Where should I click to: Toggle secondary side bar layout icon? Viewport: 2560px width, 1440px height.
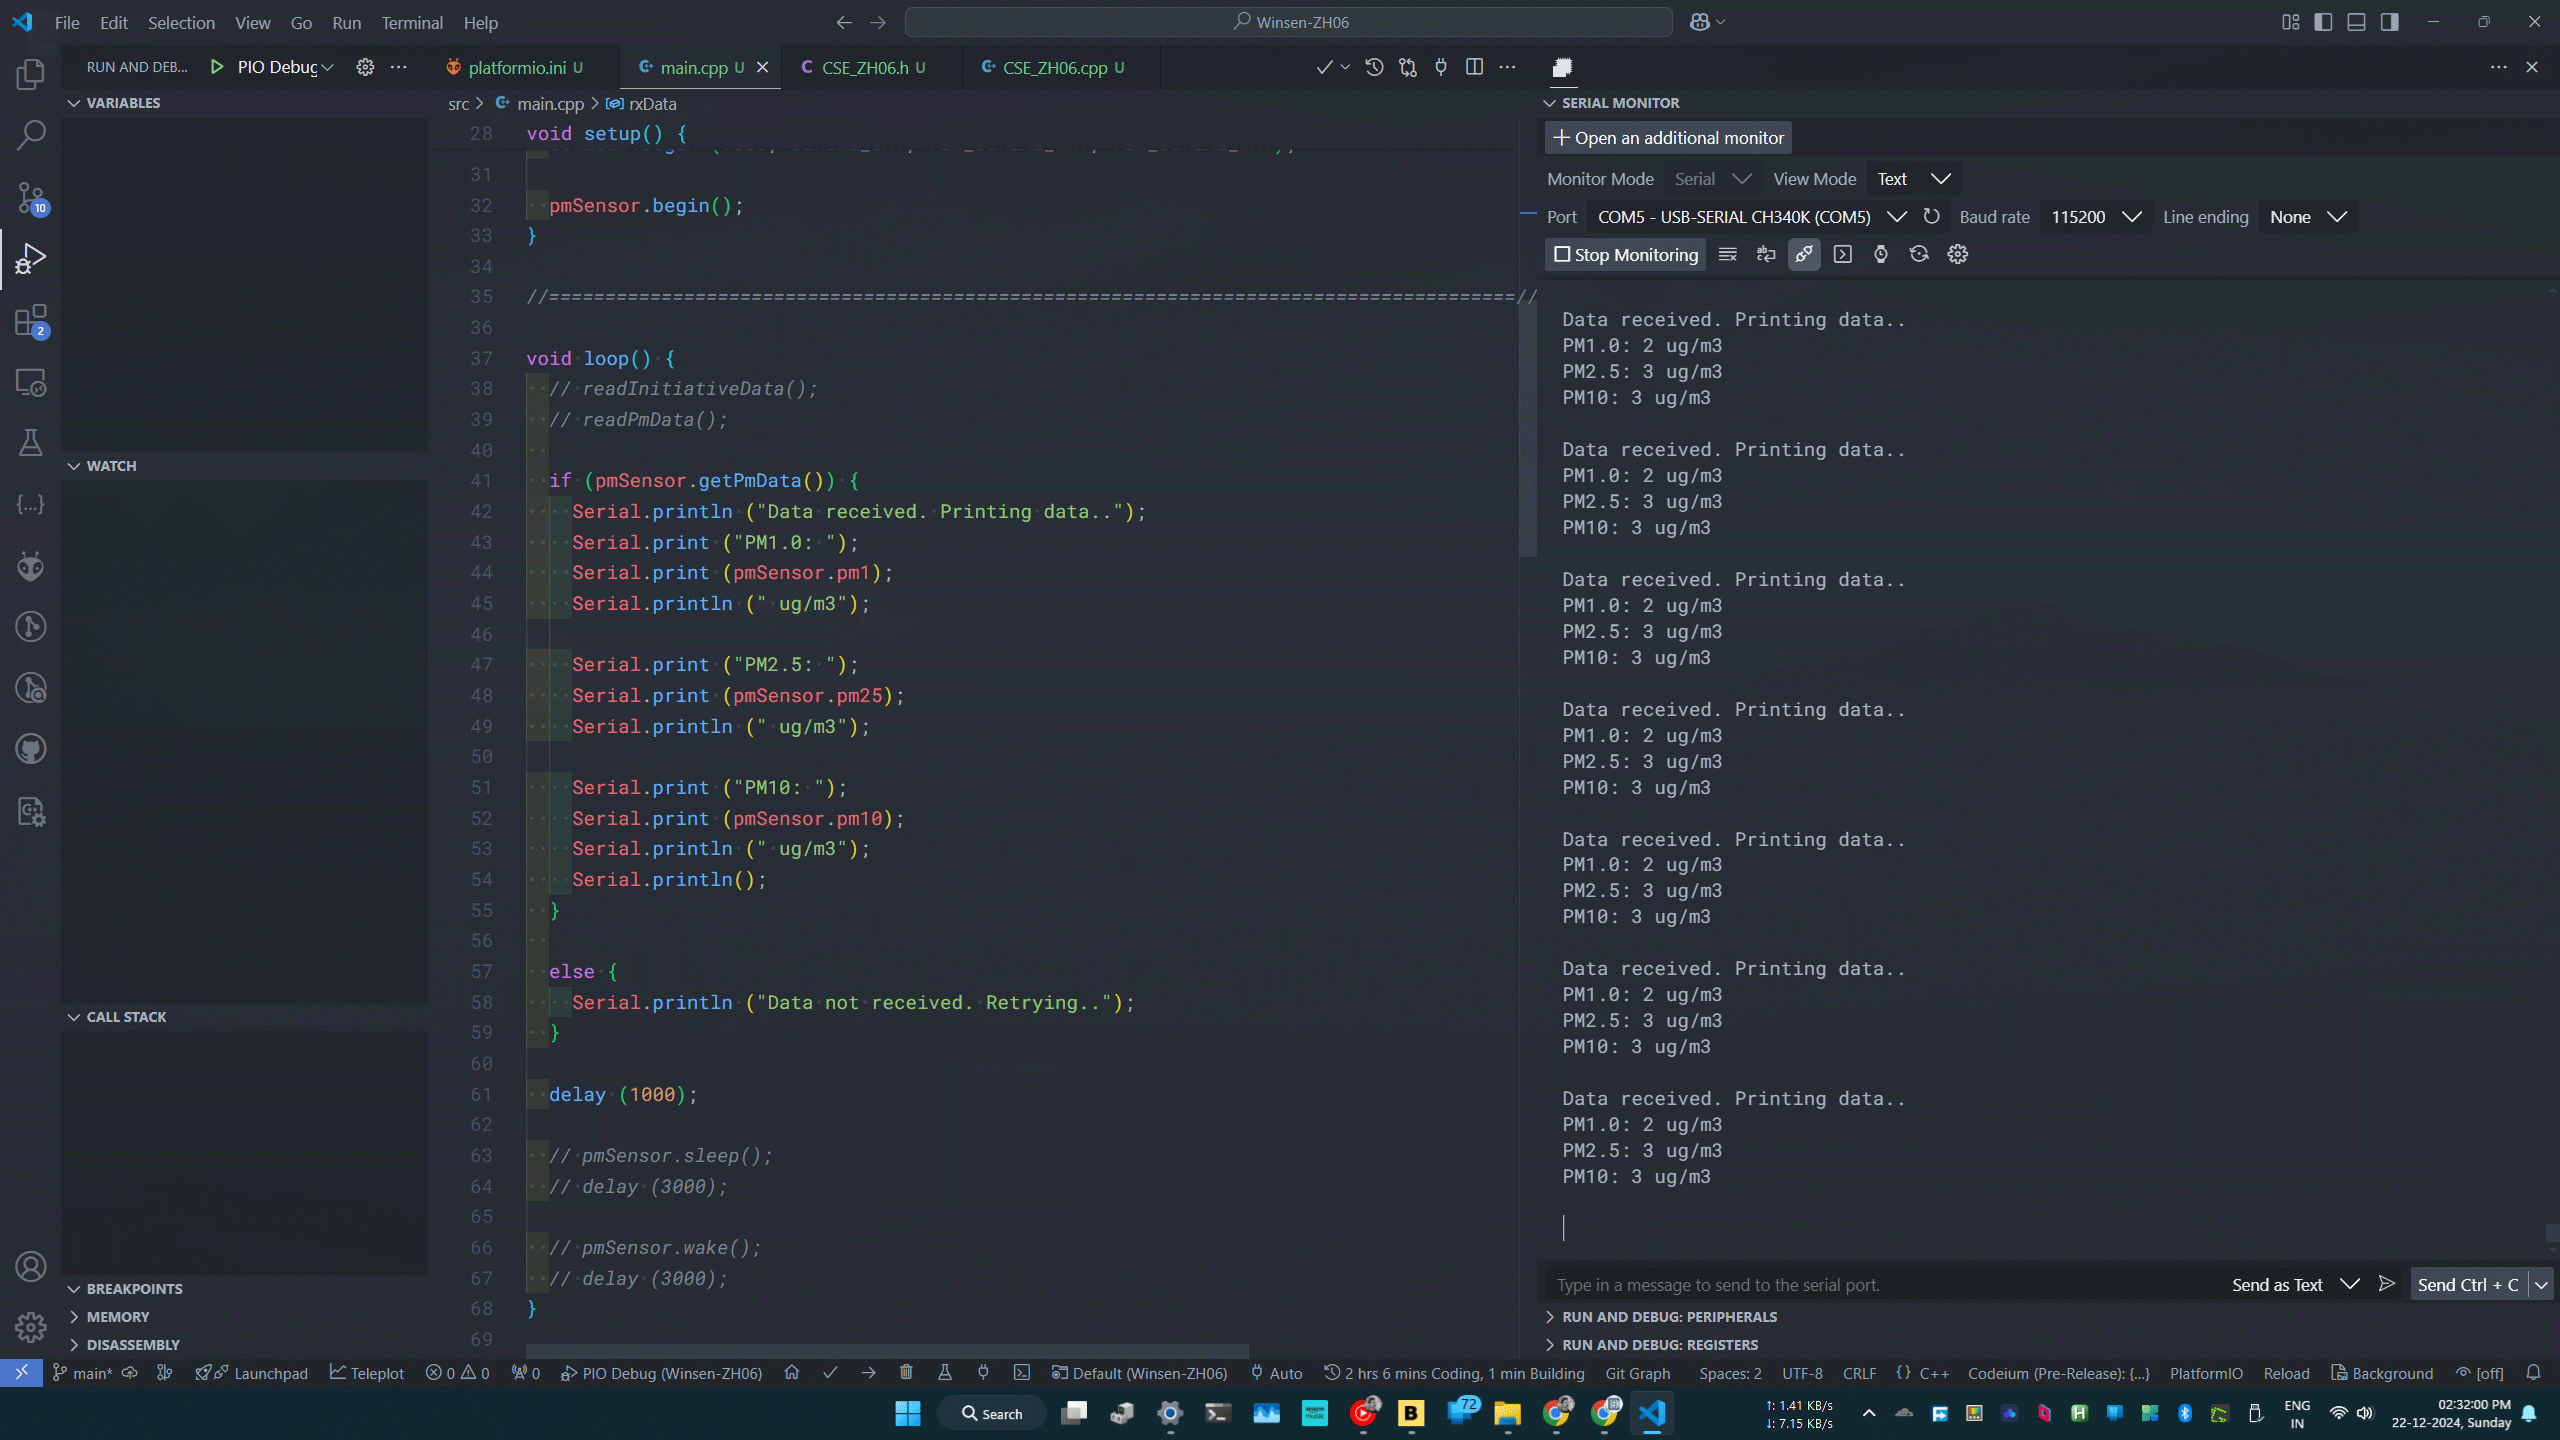point(2389,22)
